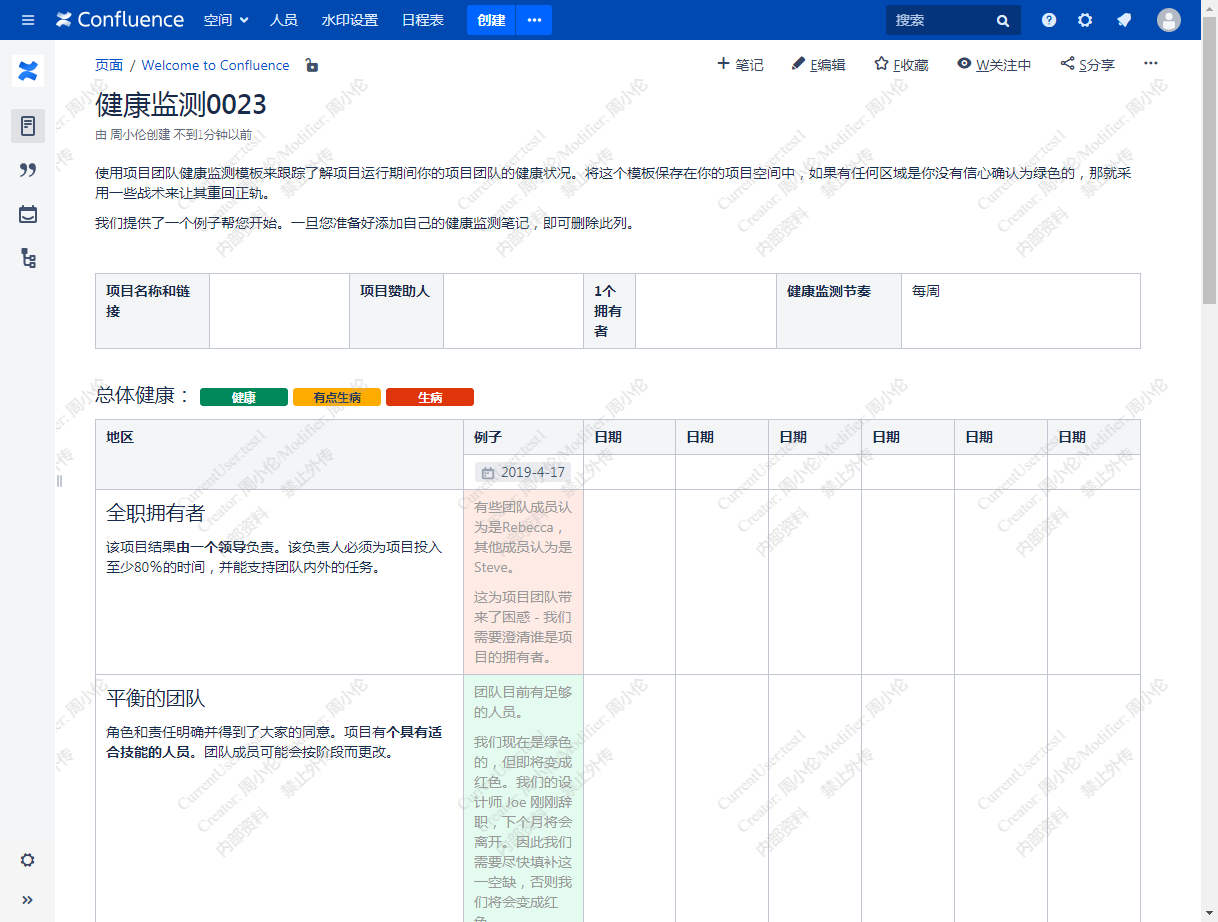
Task: Open the more options next to 创建
Action: coord(534,20)
